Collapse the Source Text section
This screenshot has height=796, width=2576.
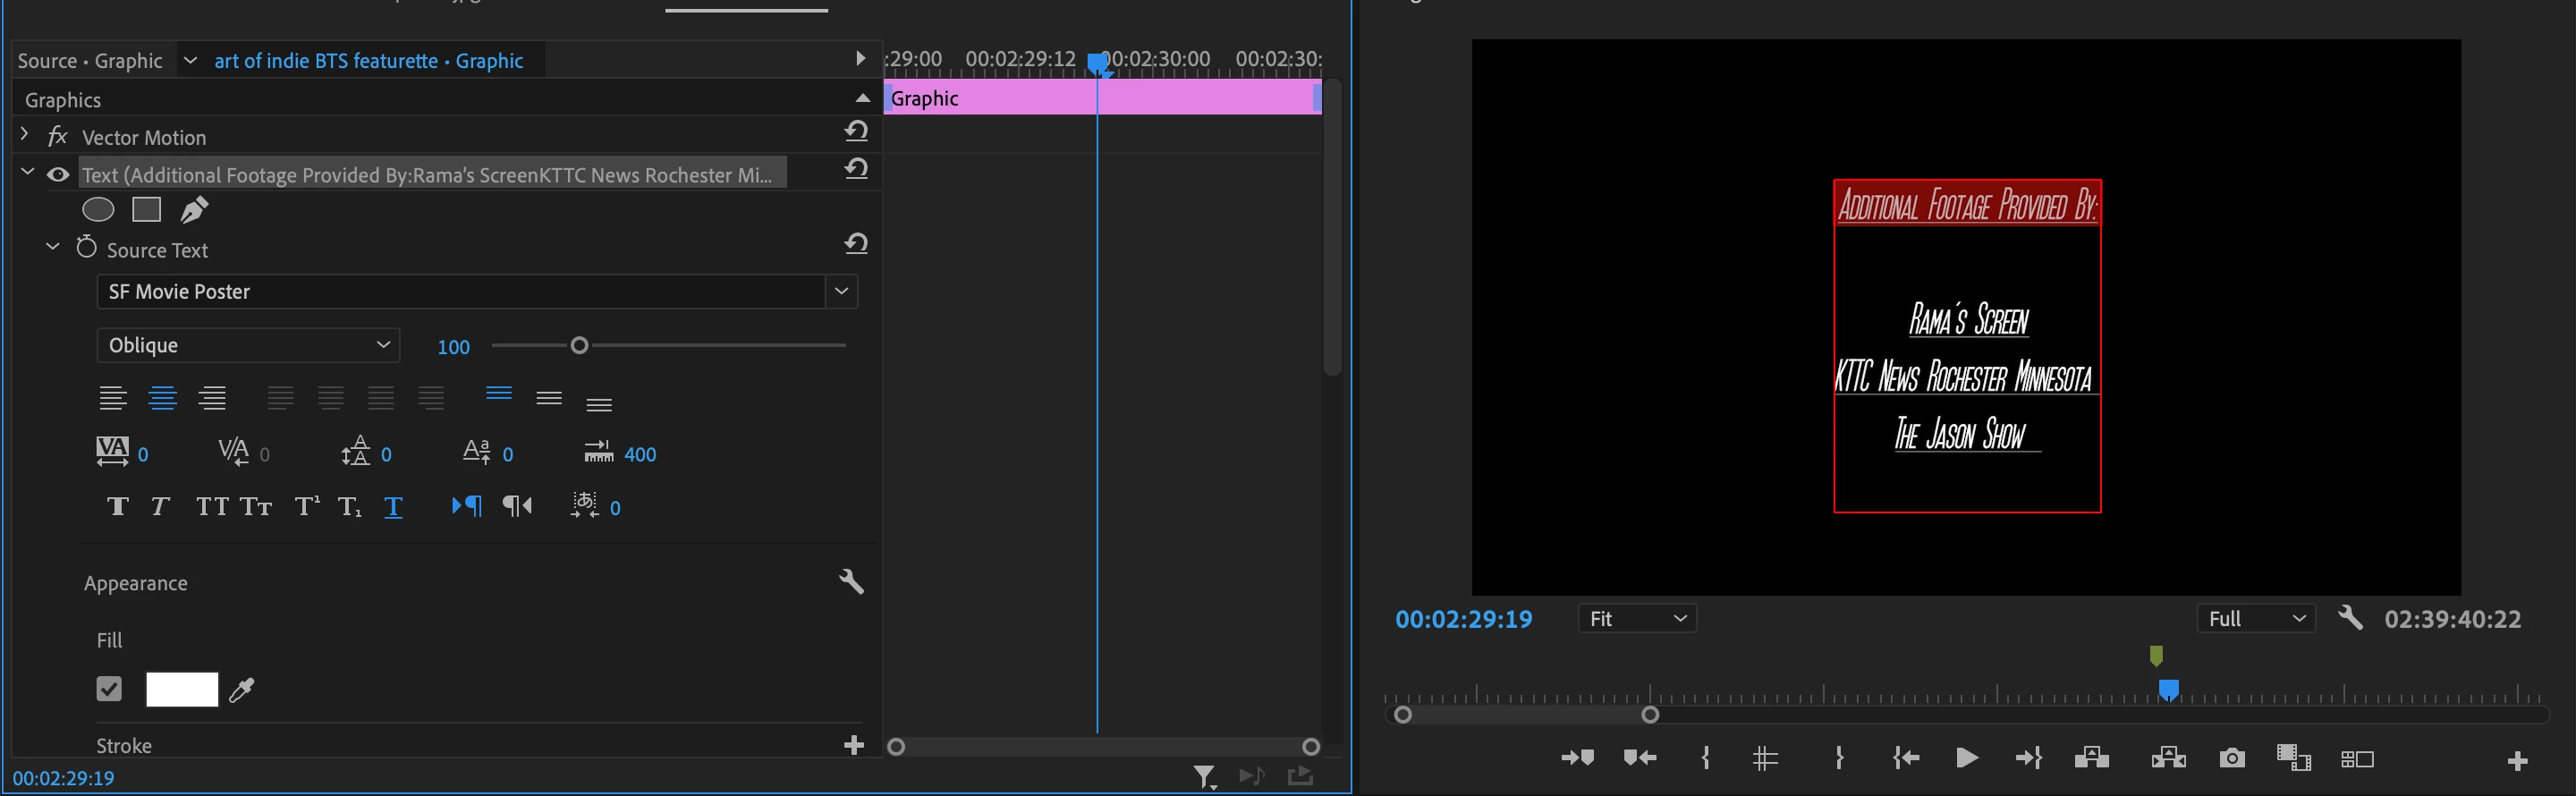click(x=53, y=246)
